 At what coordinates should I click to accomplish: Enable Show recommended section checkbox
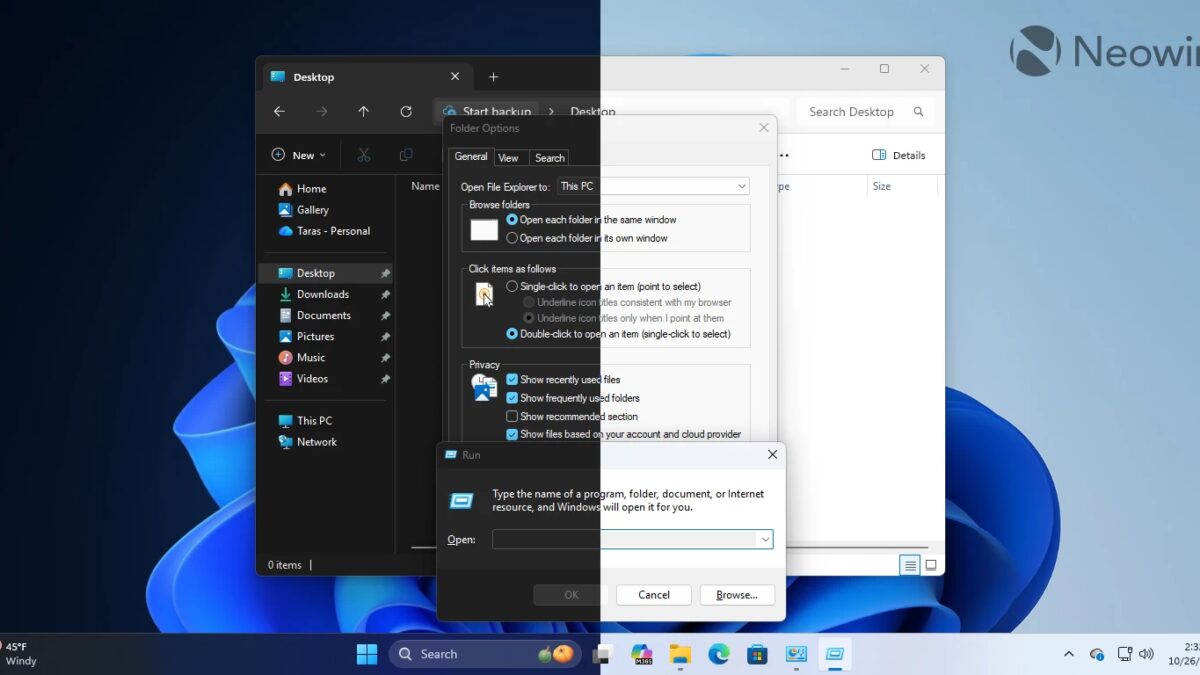point(512,416)
